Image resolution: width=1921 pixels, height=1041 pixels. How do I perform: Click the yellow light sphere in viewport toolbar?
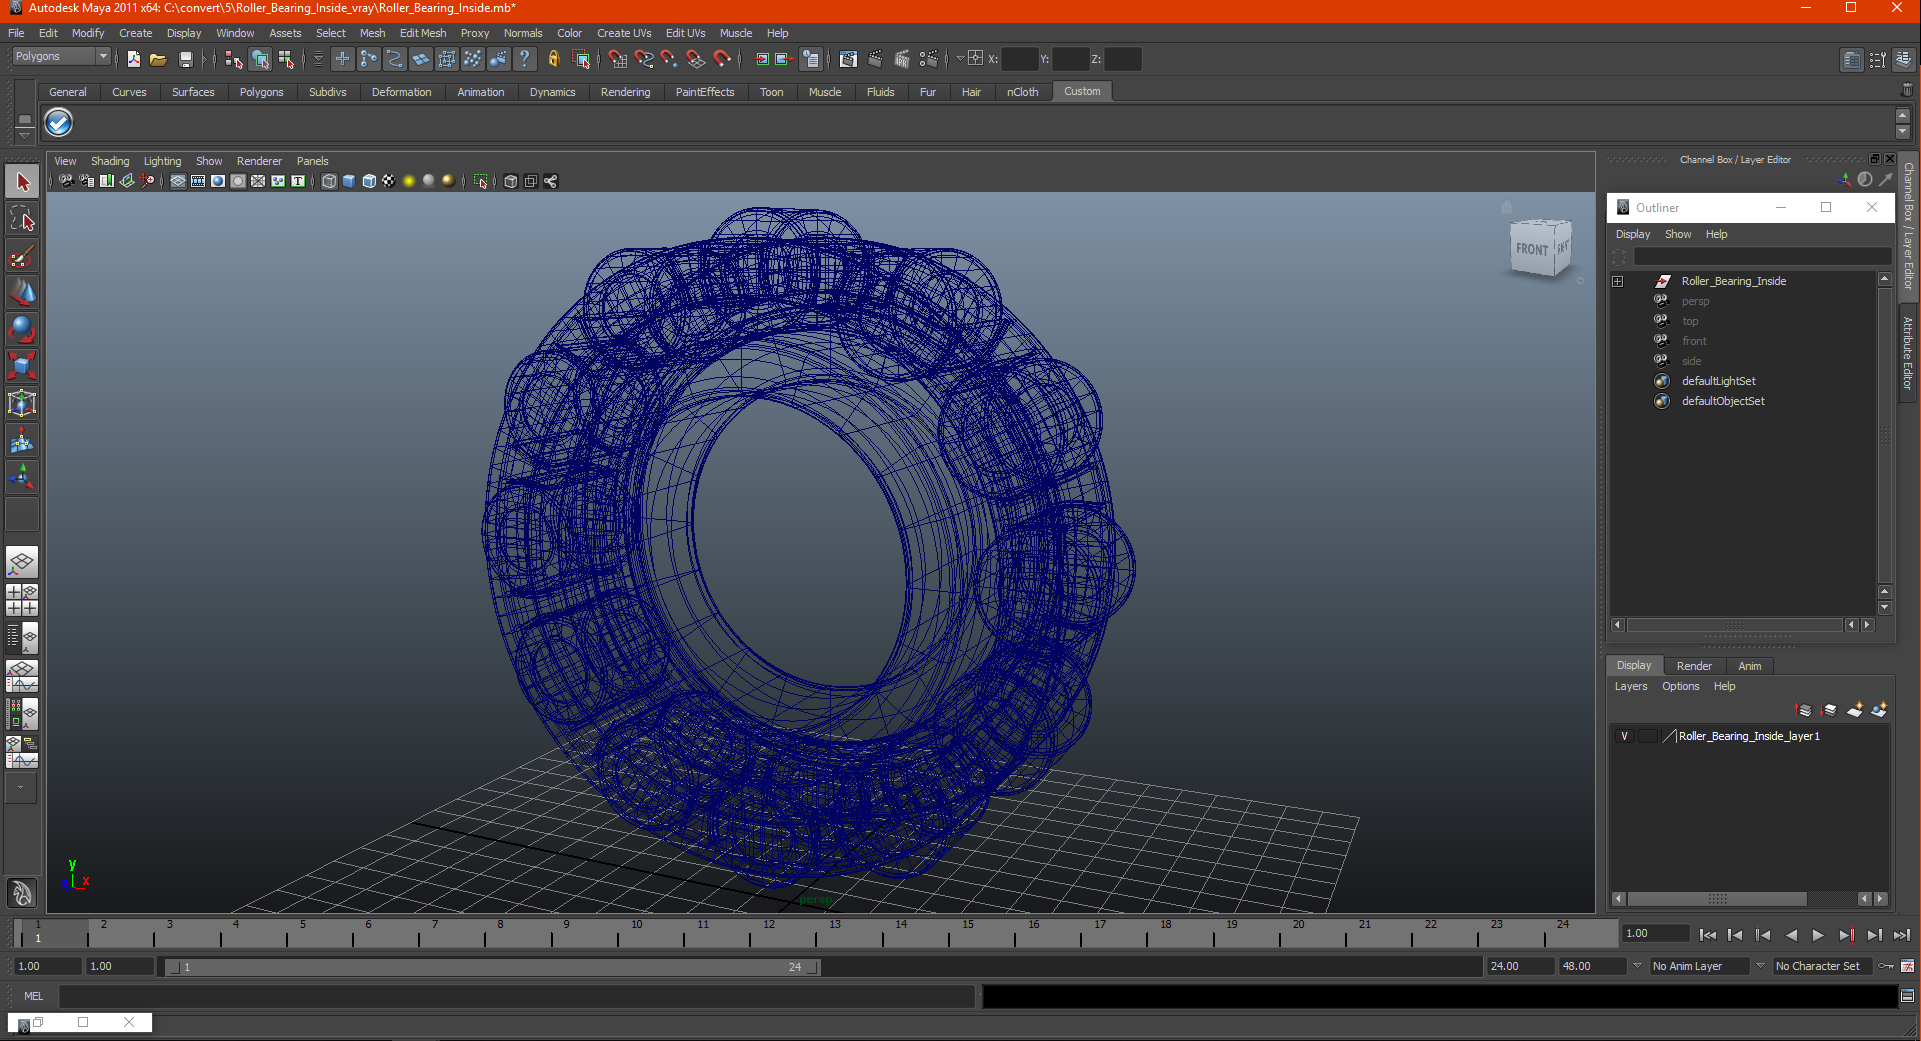coord(409,181)
